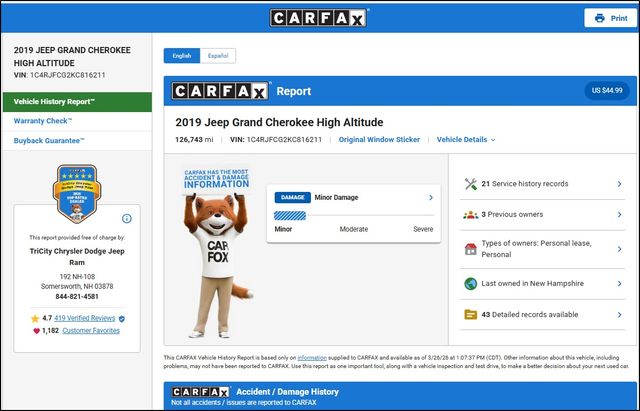Open the Warranty Check section

point(42,121)
